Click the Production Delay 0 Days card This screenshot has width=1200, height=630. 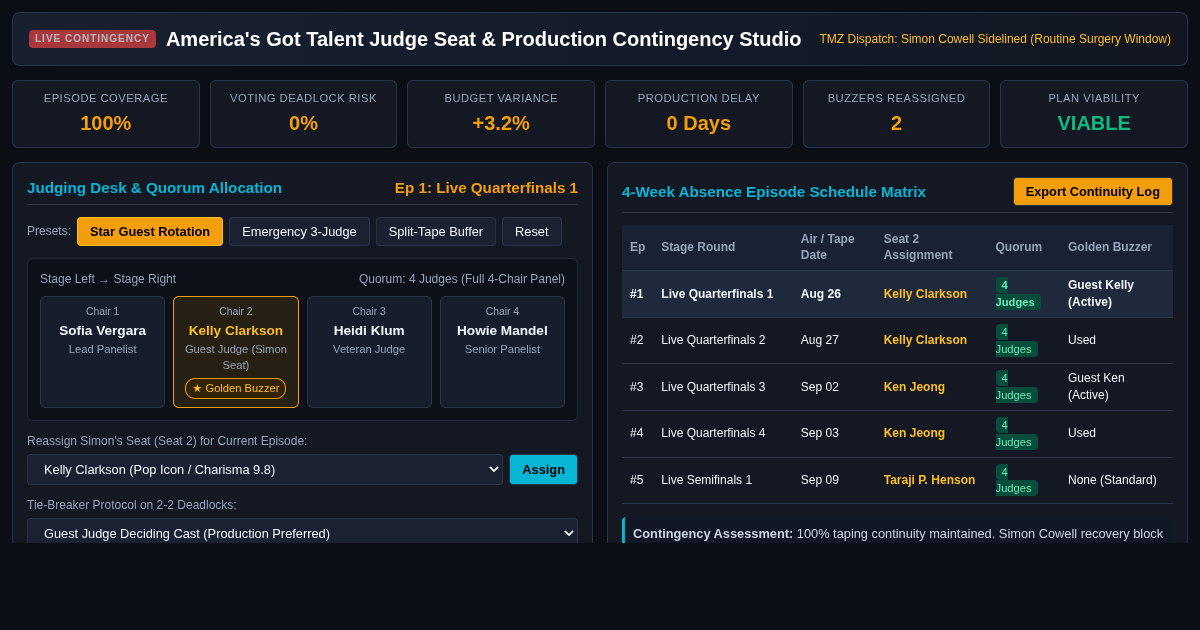(x=699, y=114)
